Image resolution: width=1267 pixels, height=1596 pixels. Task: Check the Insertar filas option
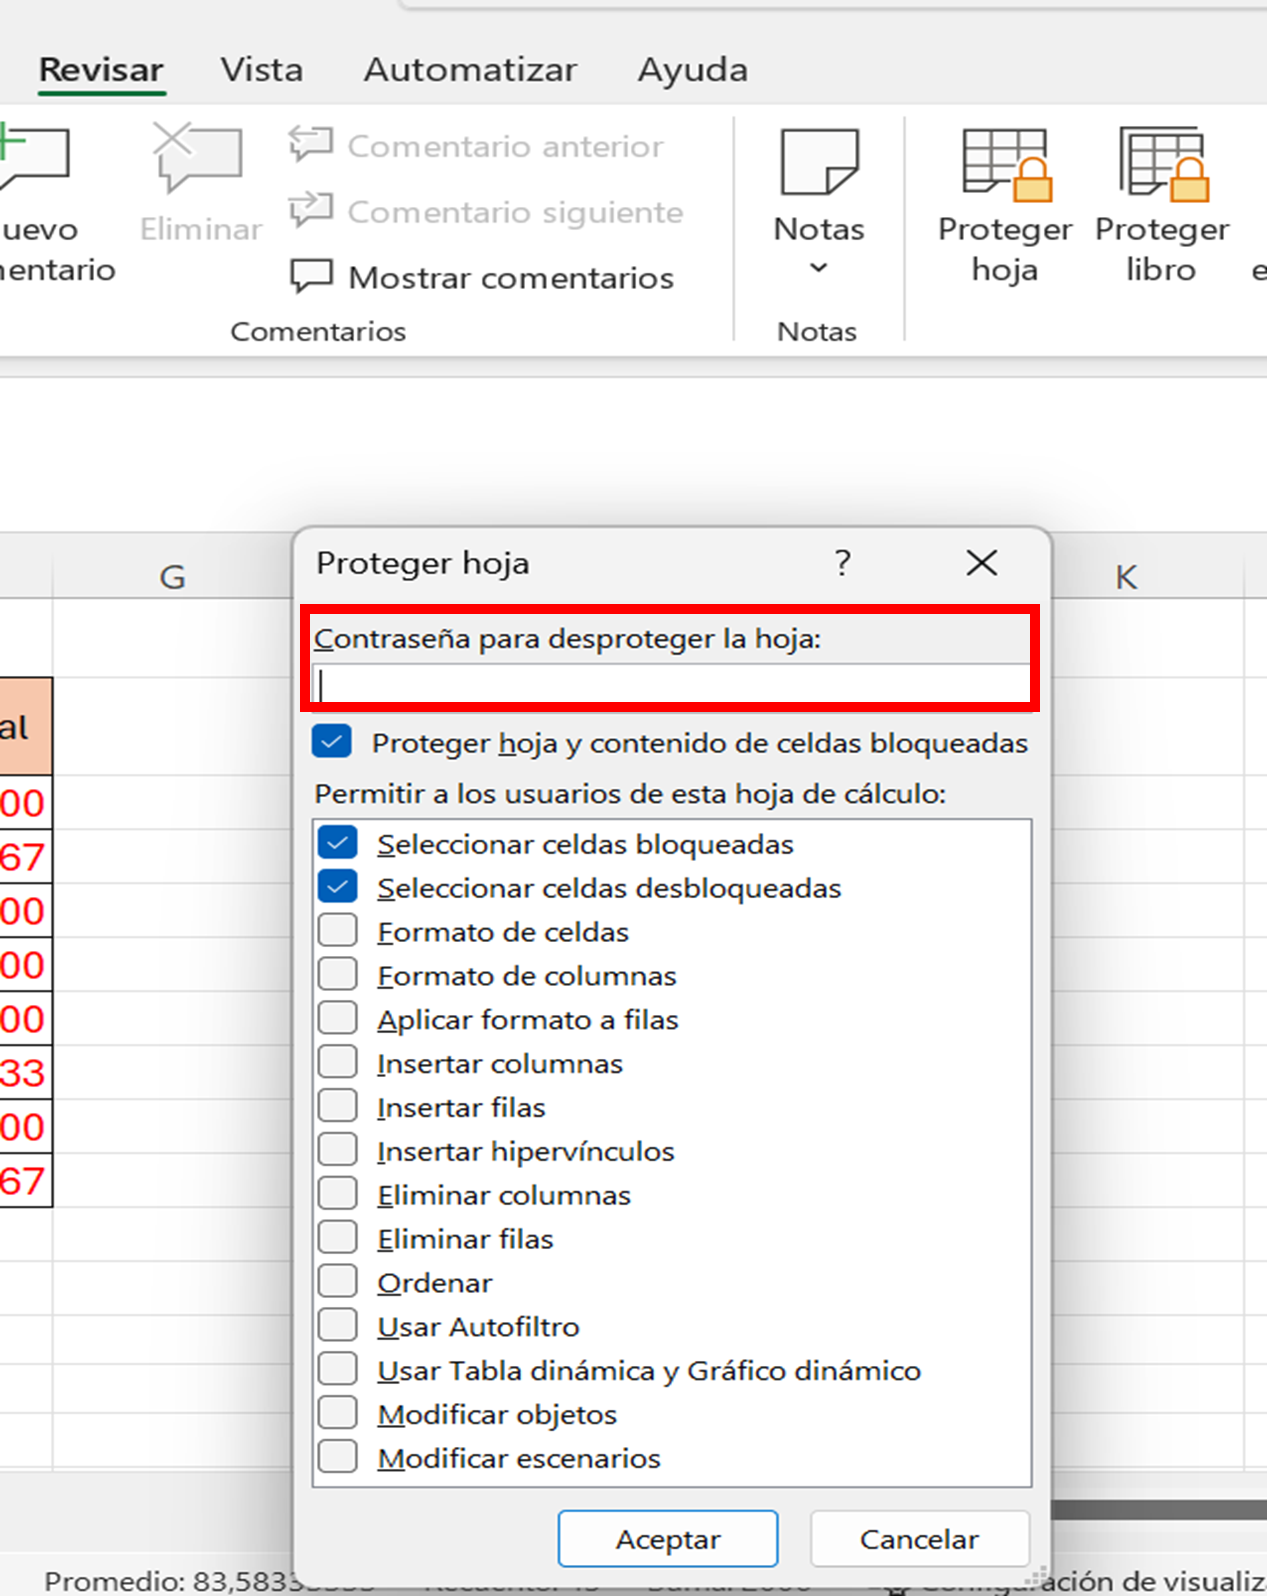tap(338, 1107)
